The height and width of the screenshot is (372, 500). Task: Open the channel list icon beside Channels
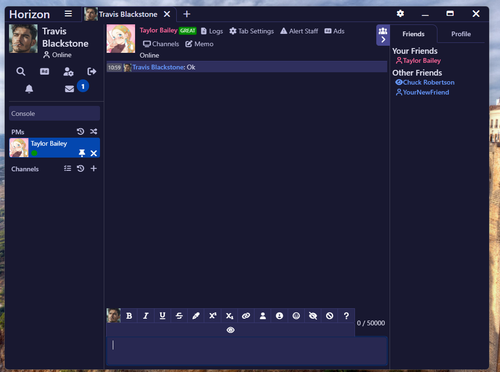pos(67,168)
